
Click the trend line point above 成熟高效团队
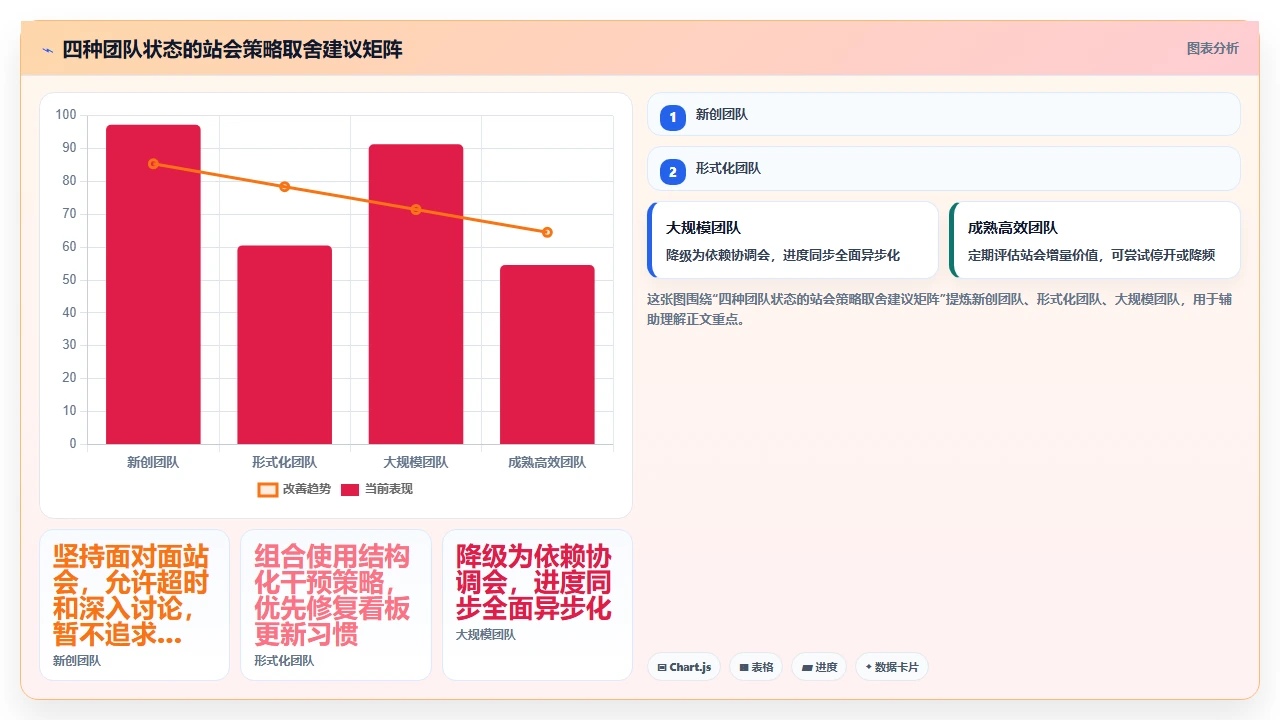click(x=547, y=232)
